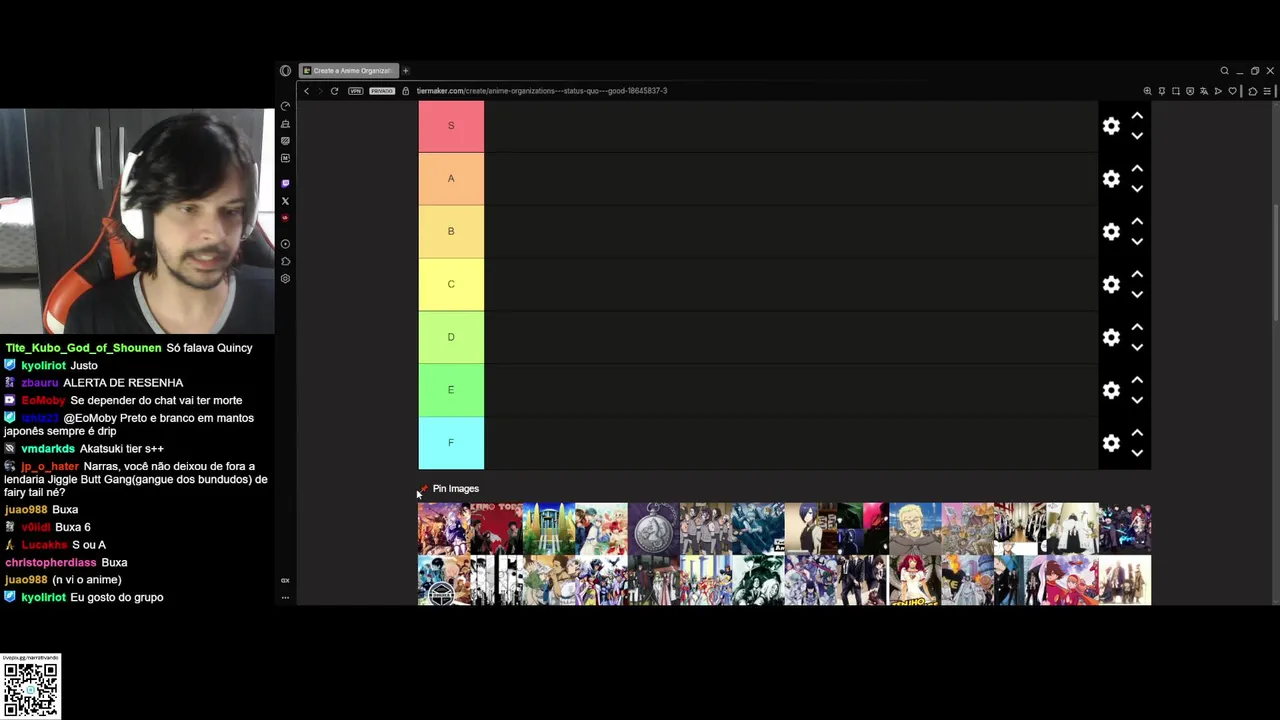
Task: Move tier S row up
Action: click(x=1137, y=116)
